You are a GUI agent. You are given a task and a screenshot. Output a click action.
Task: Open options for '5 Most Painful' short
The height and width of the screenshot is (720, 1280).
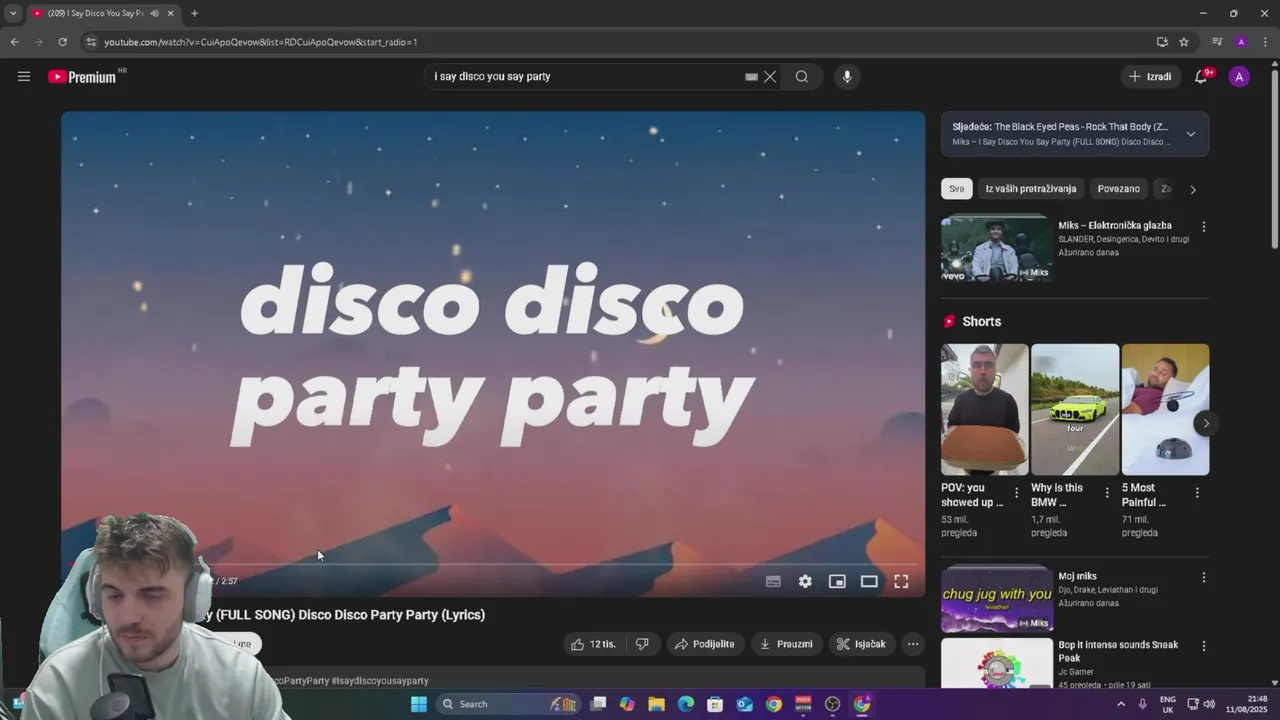pyautogui.click(x=1197, y=492)
